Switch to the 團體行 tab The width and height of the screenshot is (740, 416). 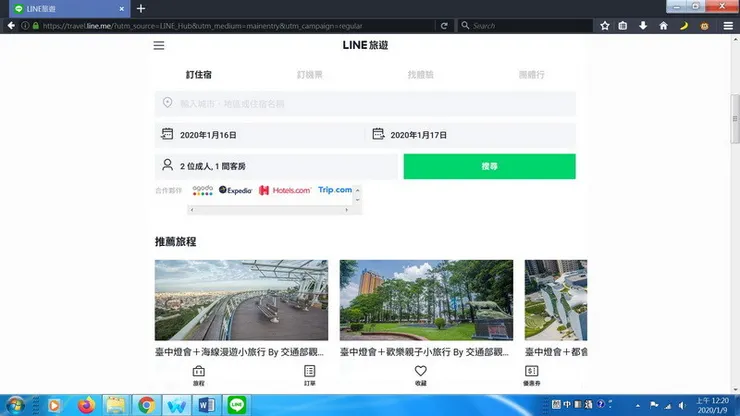pos(531,75)
